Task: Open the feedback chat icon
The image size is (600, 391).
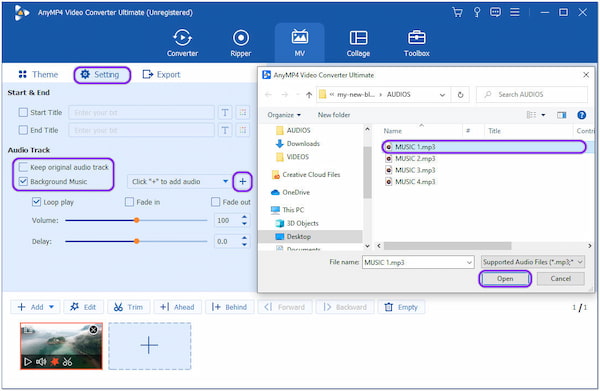Action: coord(496,13)
